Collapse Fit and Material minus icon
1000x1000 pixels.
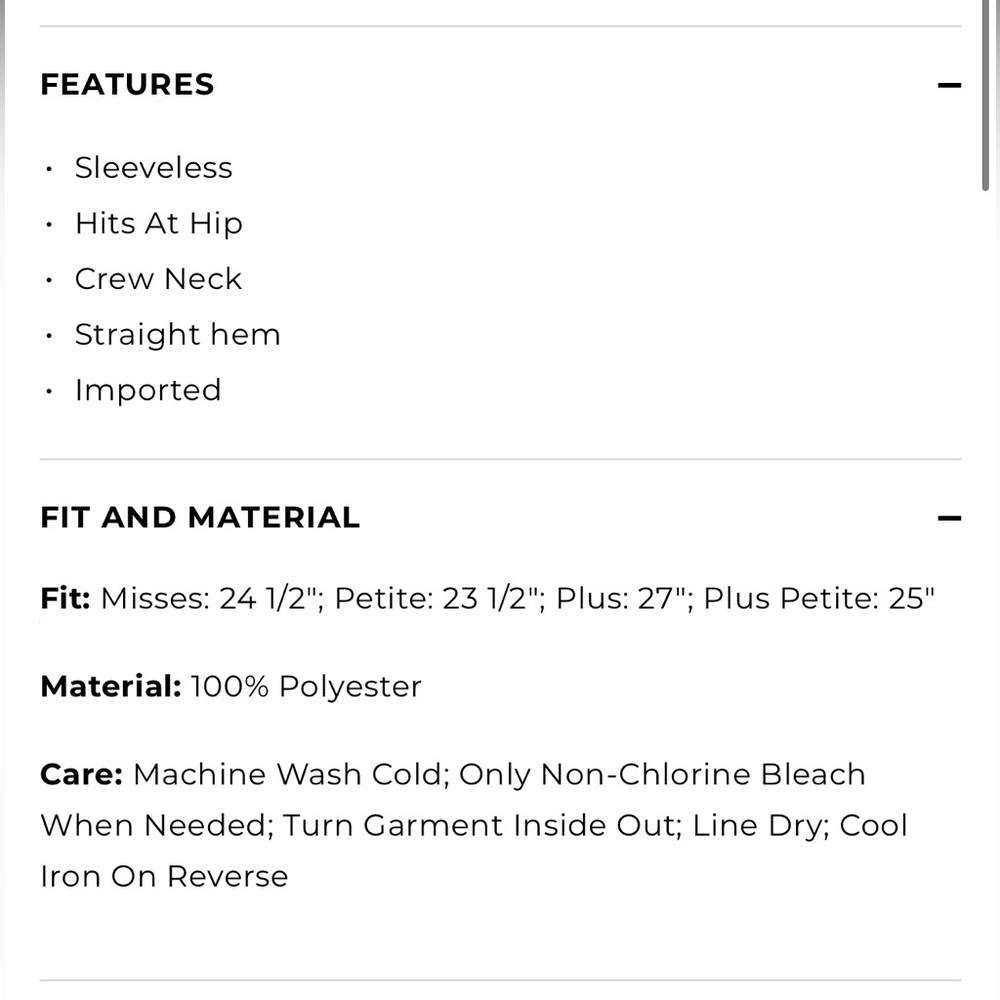pyautogui.click(x=949, y=518)
